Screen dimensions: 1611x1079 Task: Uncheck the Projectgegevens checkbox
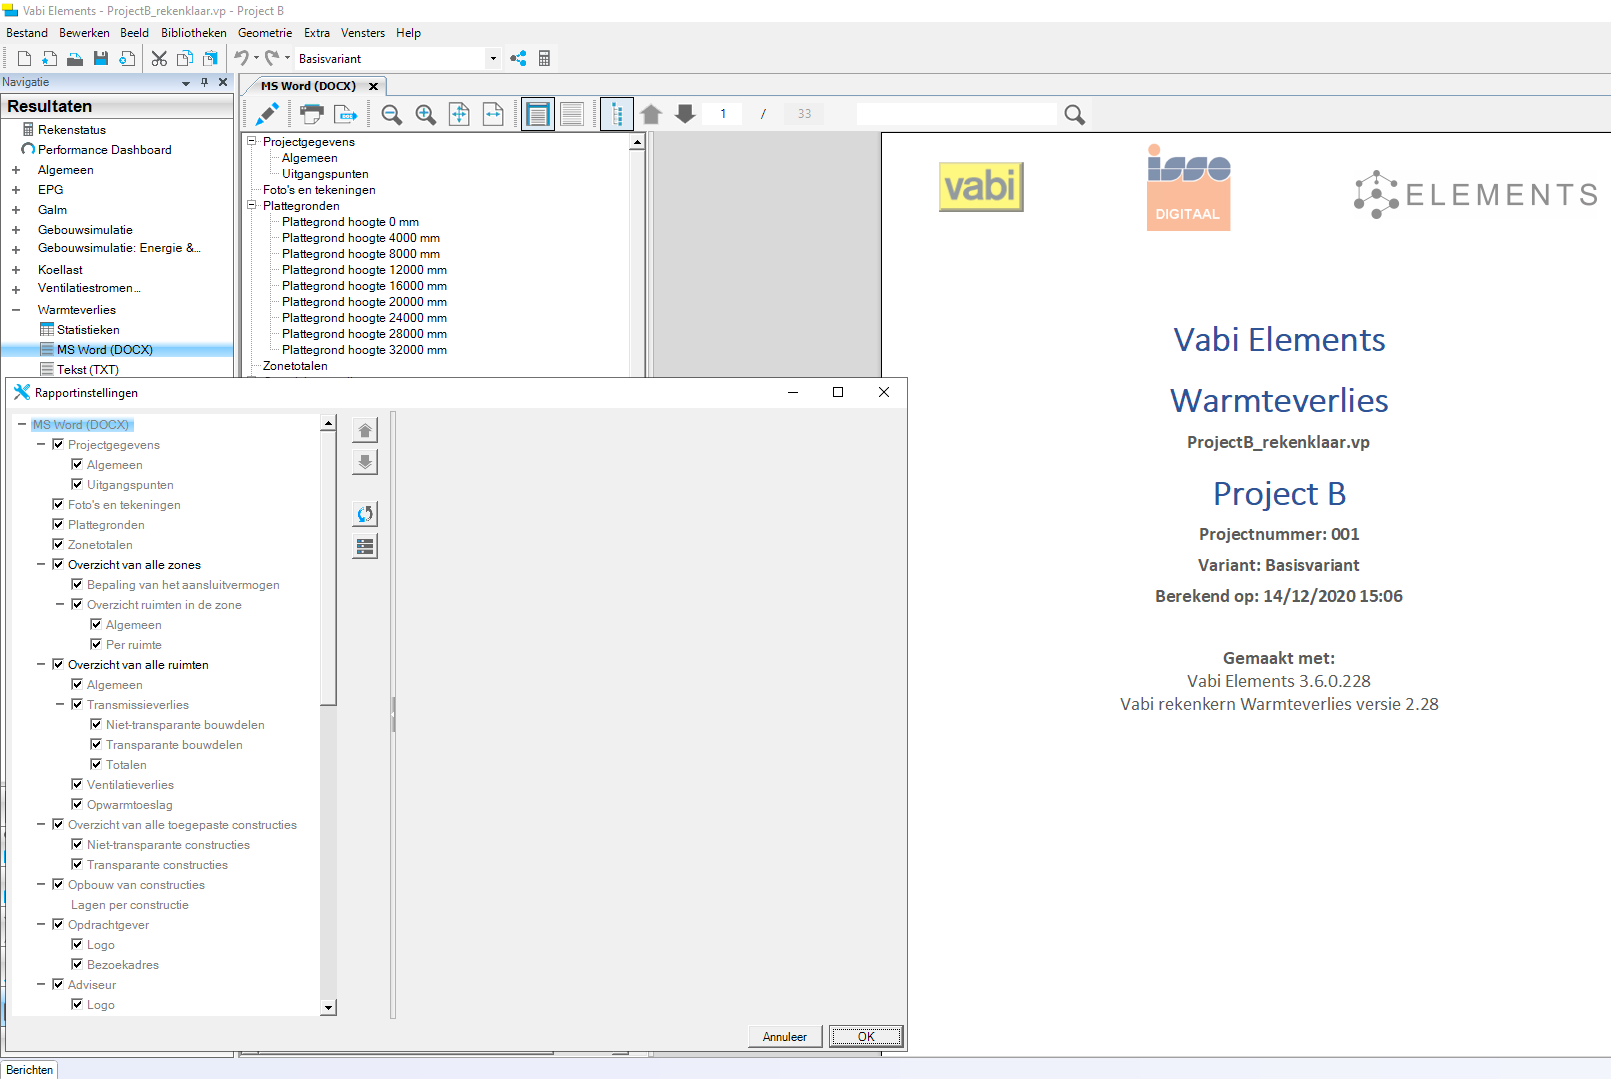tap(58, 444)
